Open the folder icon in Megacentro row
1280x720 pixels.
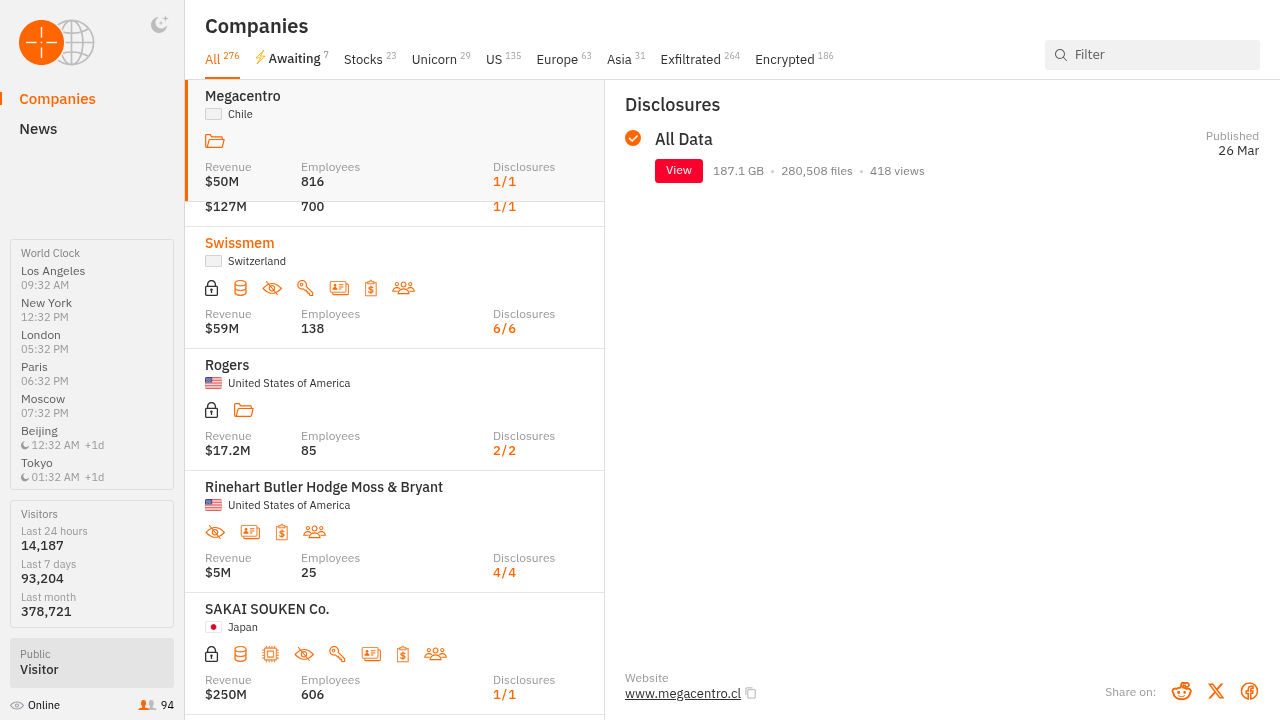(214, 141)
